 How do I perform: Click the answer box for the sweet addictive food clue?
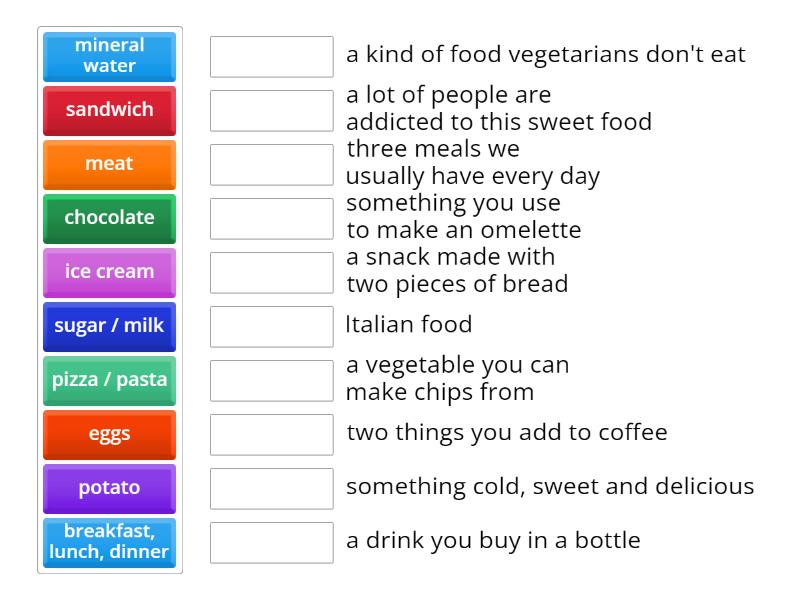[271, 111]
